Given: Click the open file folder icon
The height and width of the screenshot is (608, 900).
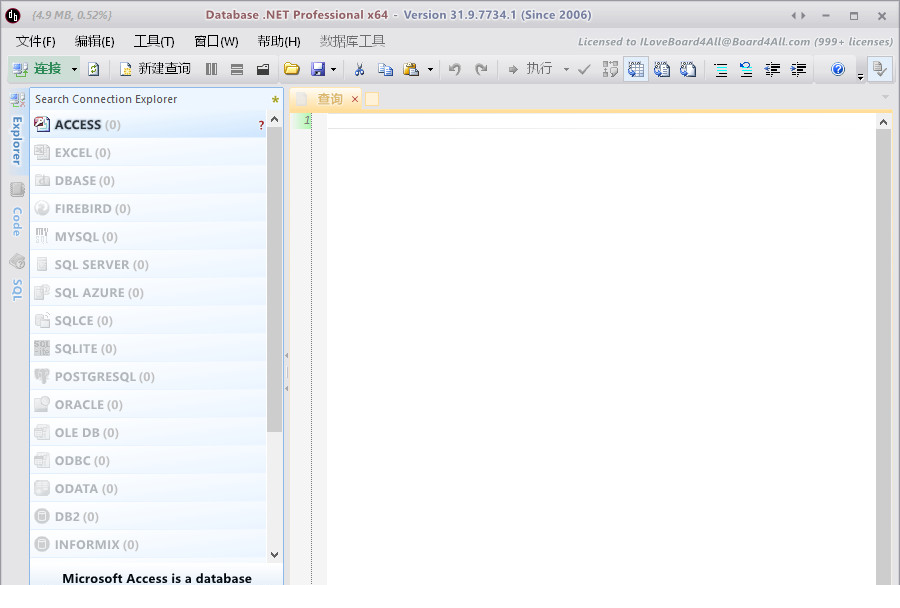Looking at the screenshot, I should [292, 69].
